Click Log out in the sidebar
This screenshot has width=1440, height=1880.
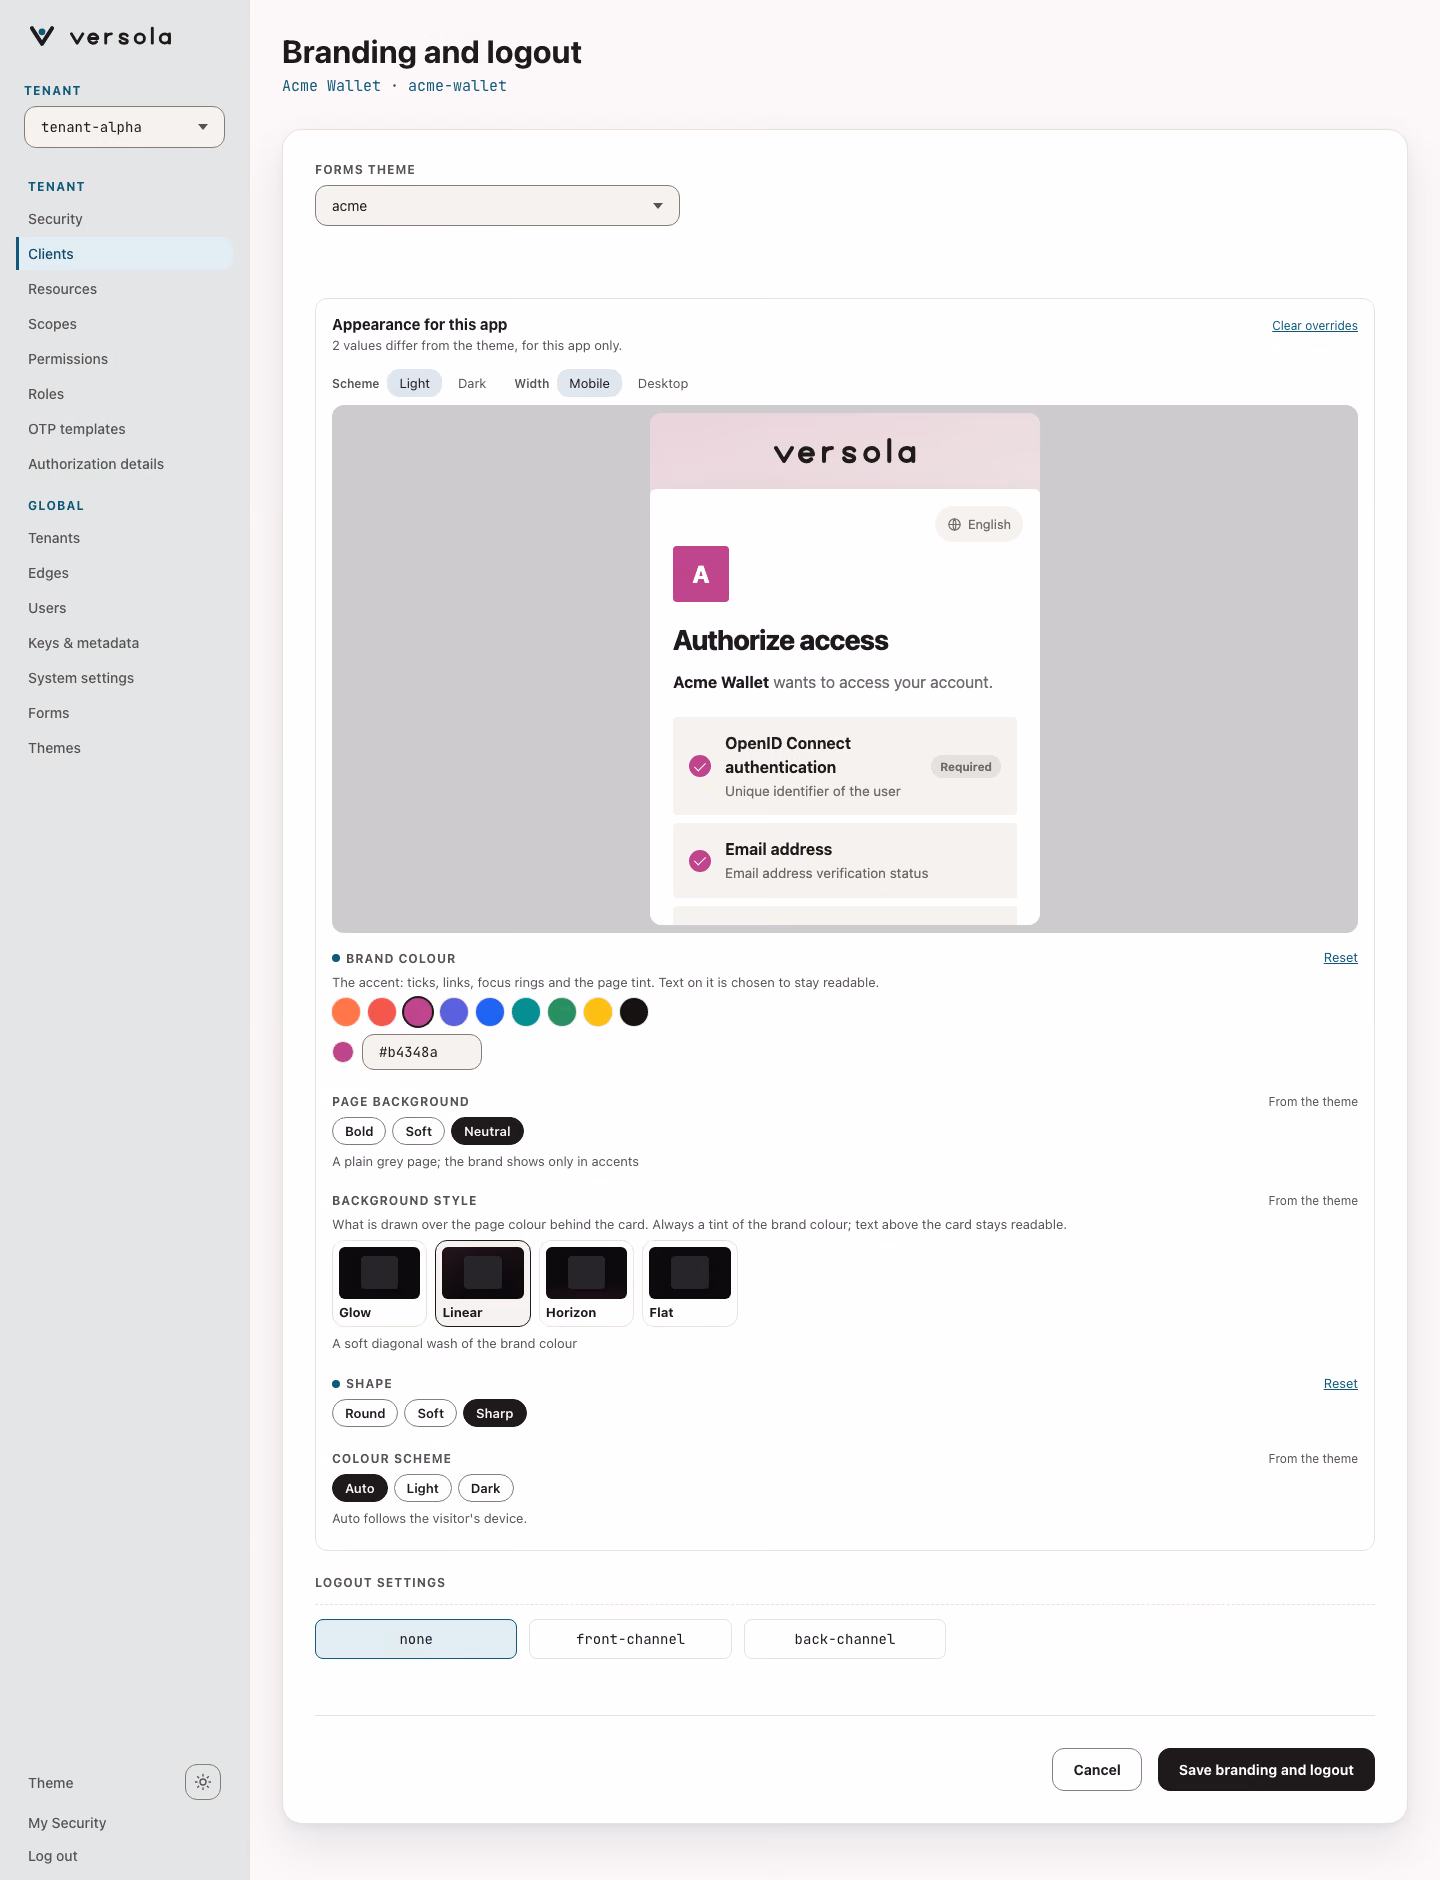tap(53, 1856)
